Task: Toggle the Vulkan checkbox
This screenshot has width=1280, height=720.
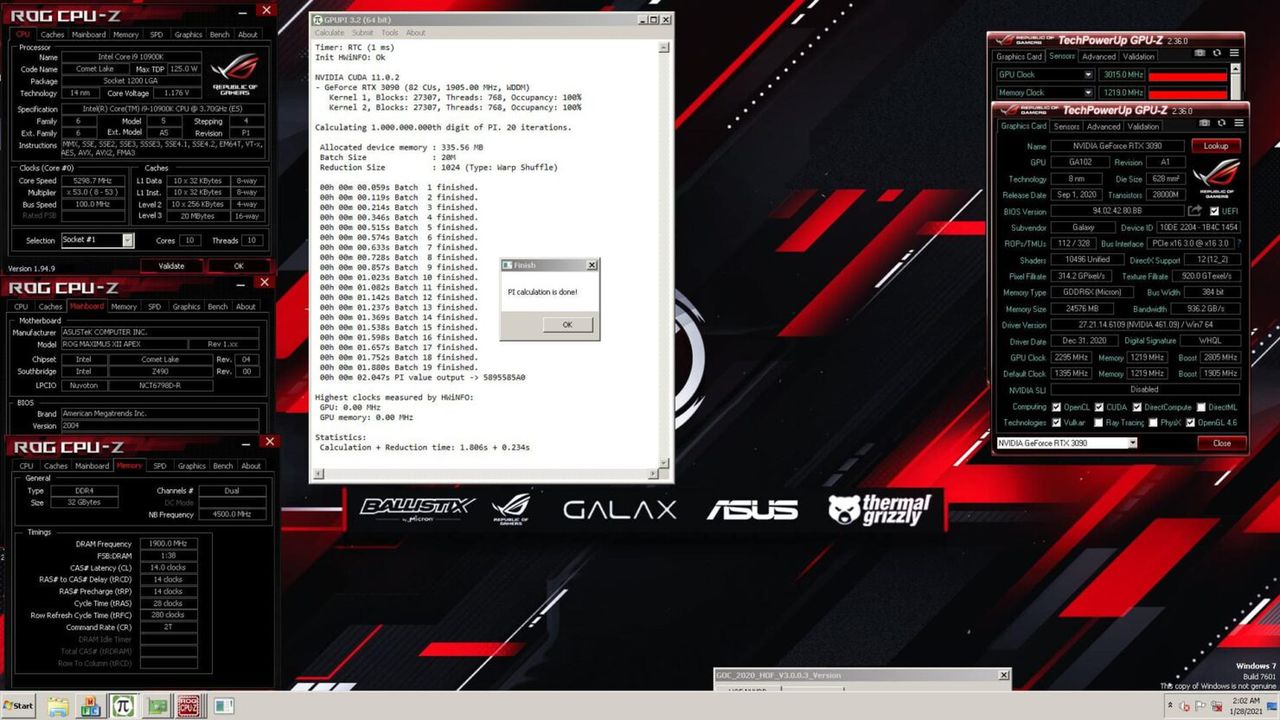Action: tap(1057, 422)
